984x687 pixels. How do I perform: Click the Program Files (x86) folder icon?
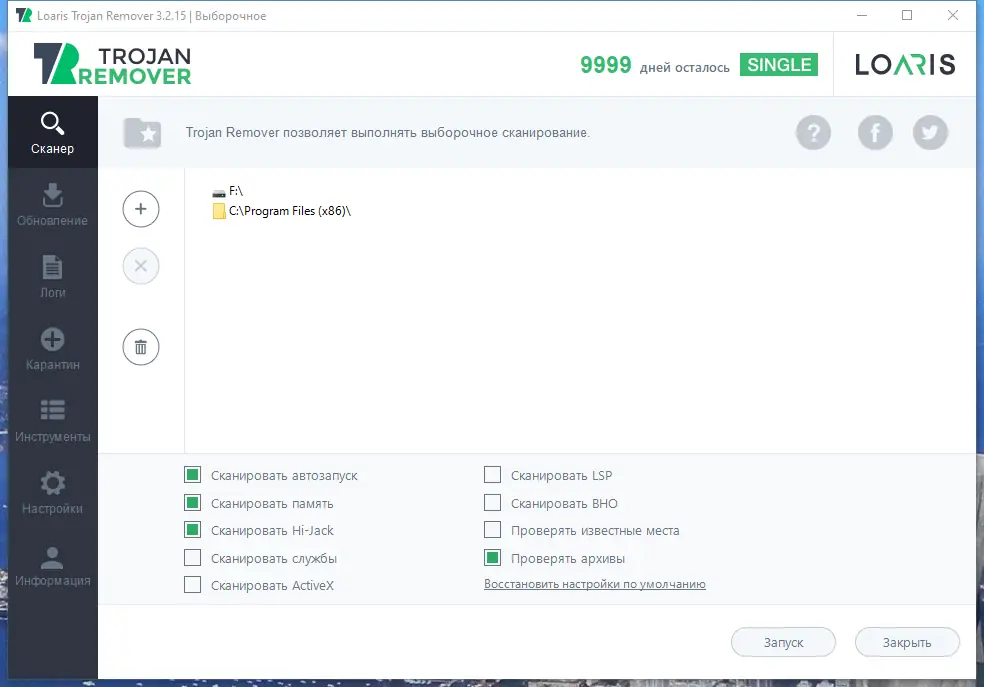point(218,211)
